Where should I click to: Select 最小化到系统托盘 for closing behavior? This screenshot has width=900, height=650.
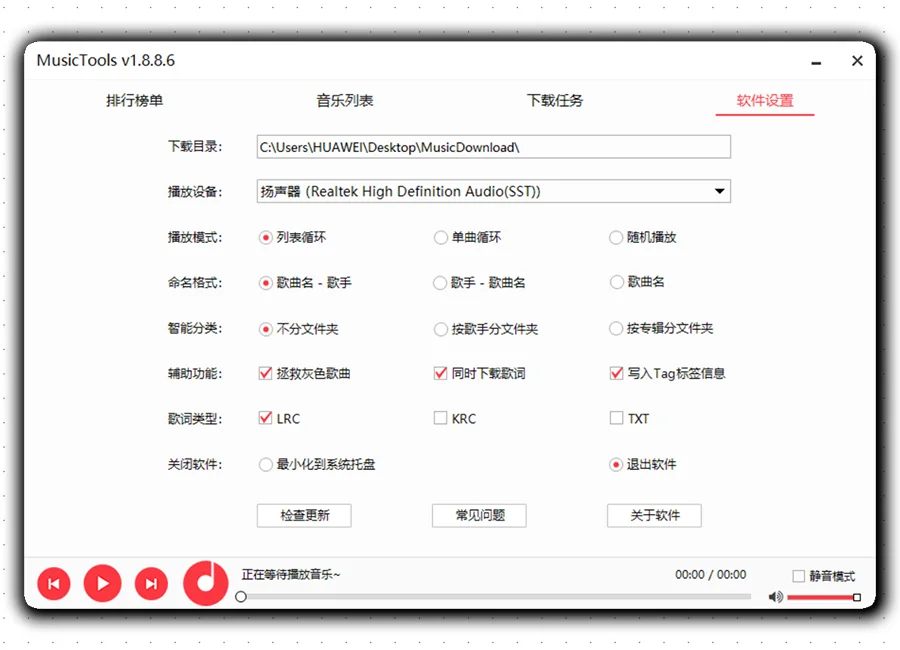(265, 464)
